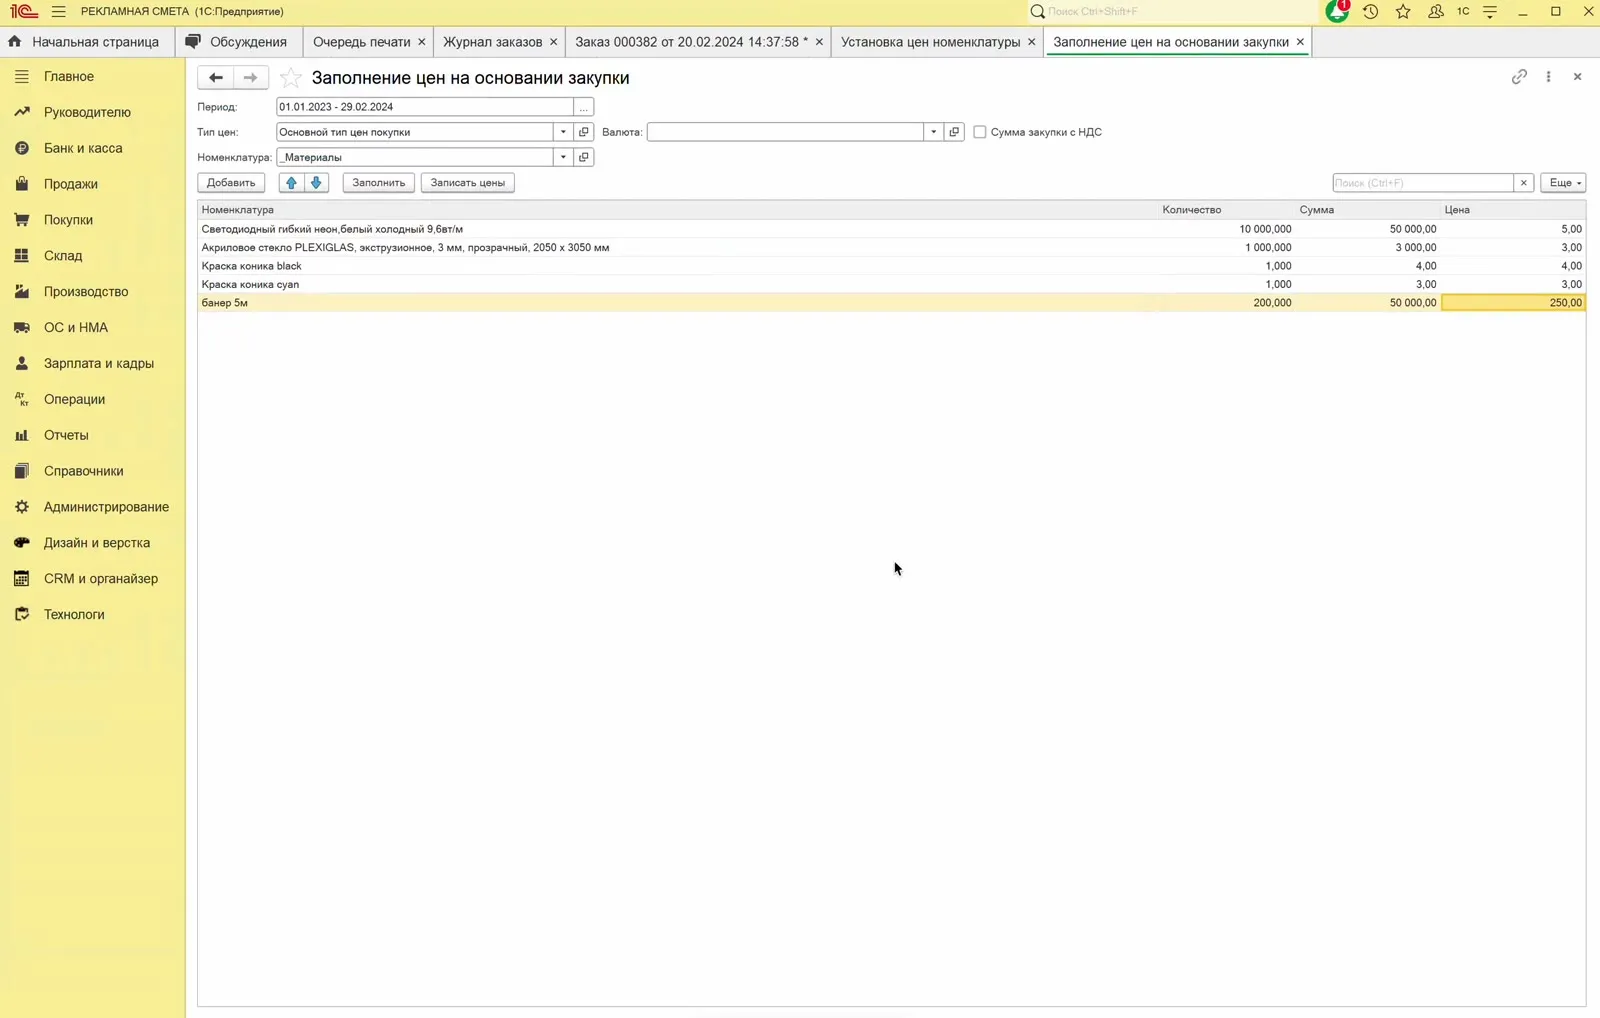The width and height of the screenshot is (1600, 1018).
Task: Open the Продажи section
Action: (x=71, y=184)
